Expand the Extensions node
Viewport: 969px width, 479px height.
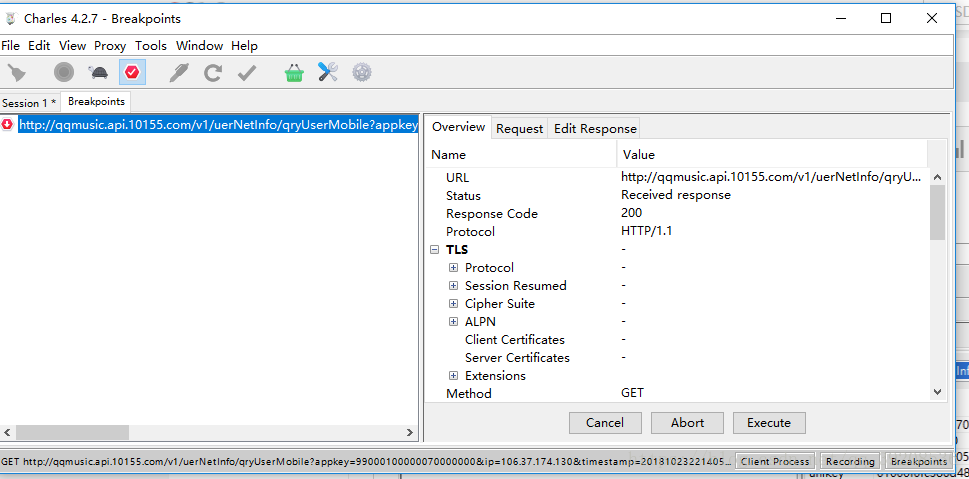click(x=454, y=375)
